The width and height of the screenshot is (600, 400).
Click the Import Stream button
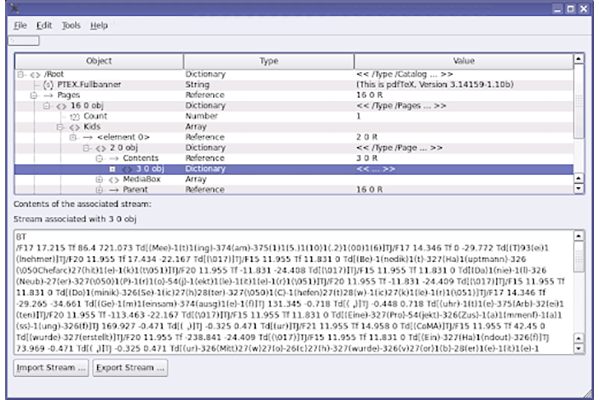pyautogui.click(x=50, y=368)
